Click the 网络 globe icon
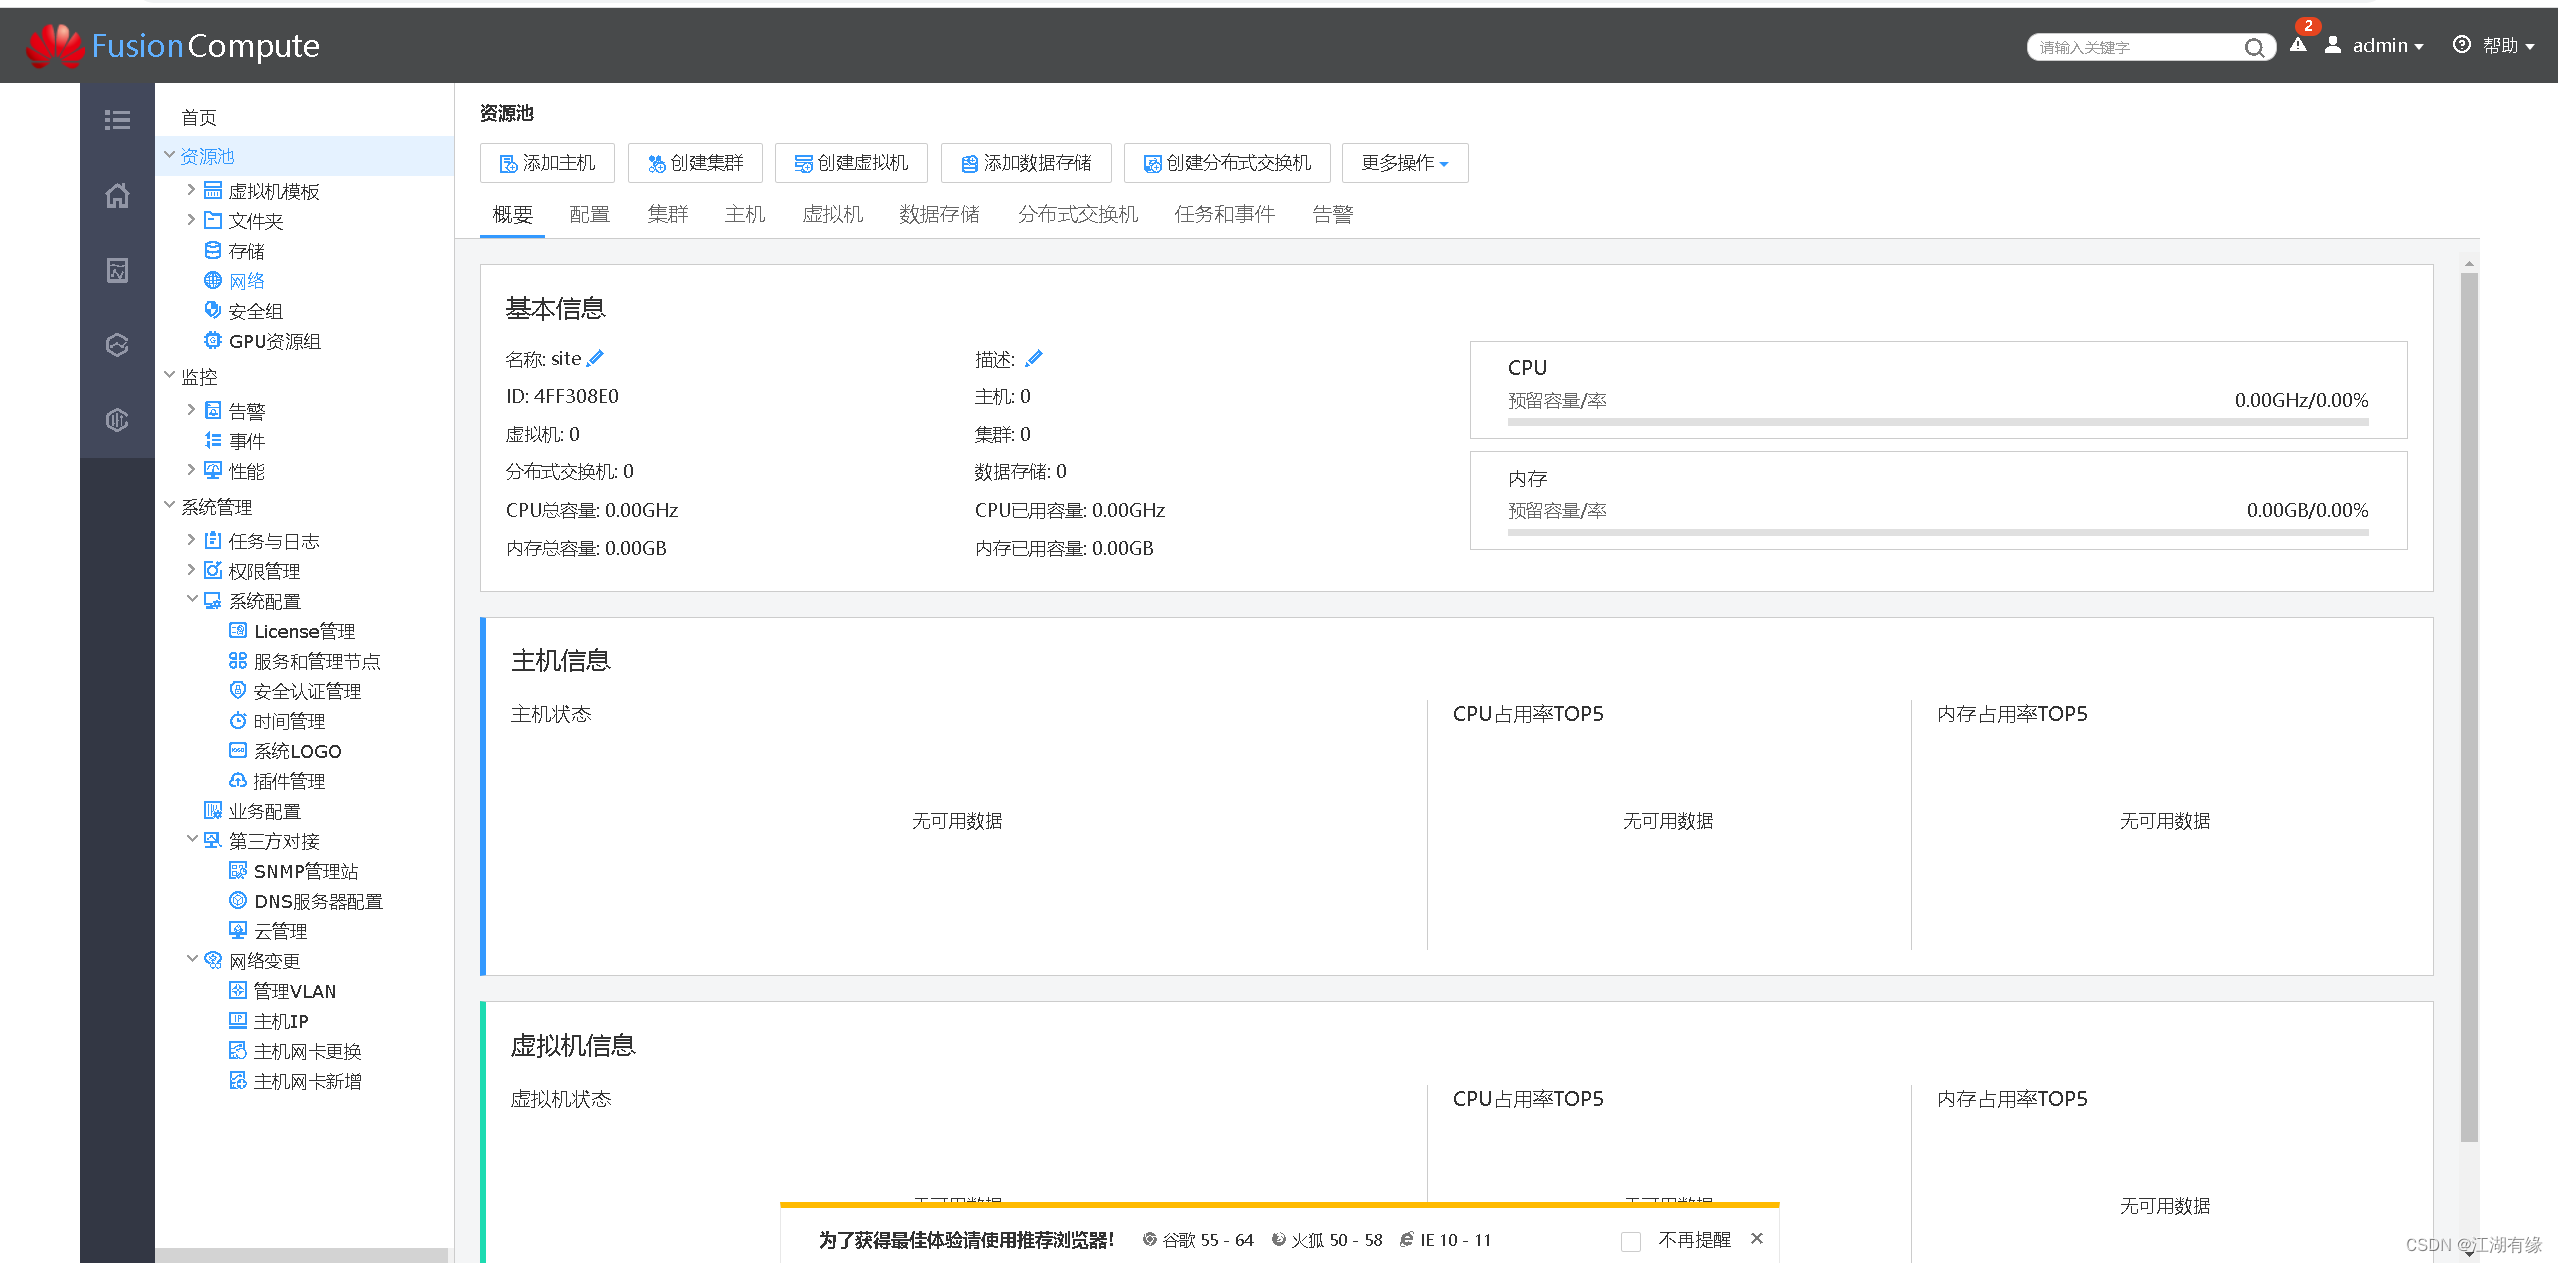2558x1263 pixels. 213,280
